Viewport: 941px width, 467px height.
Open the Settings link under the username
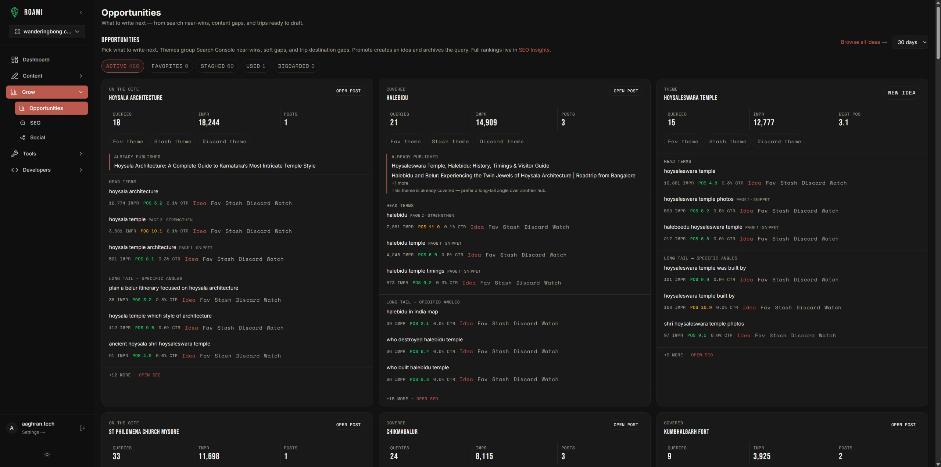pyautogui.click(x=33, y=432)
